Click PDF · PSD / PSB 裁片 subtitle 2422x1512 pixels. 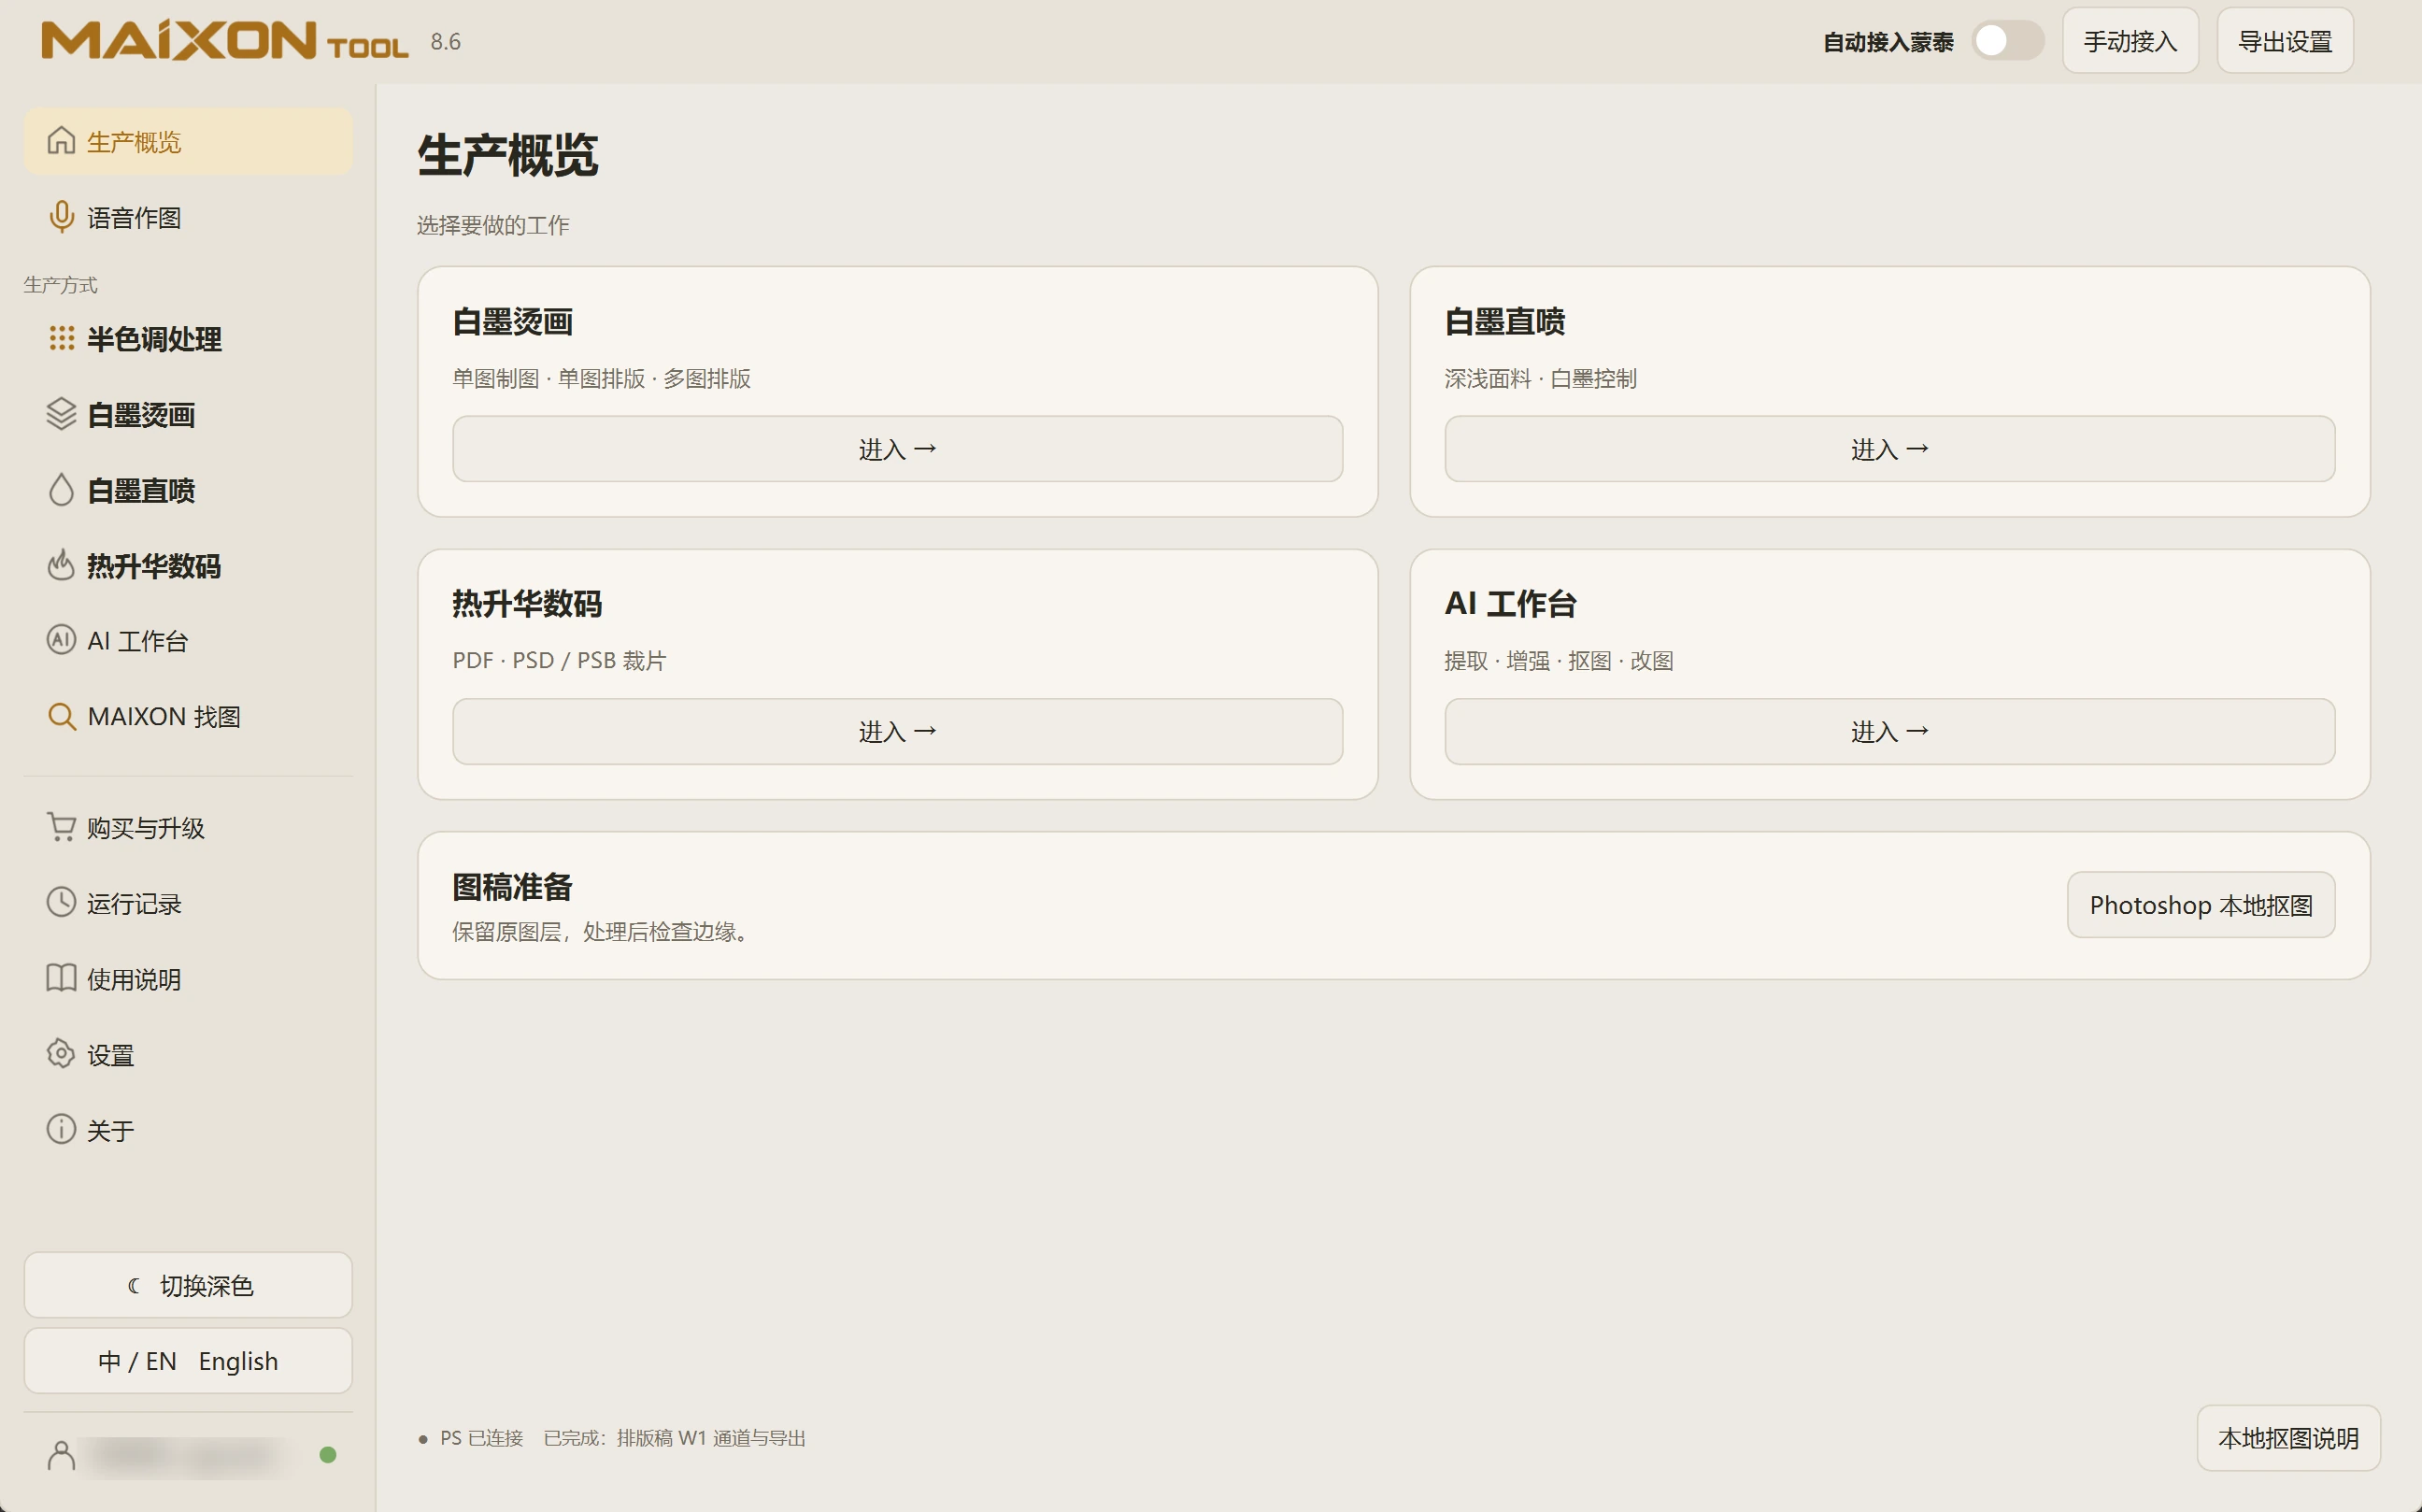click(559, 660)
